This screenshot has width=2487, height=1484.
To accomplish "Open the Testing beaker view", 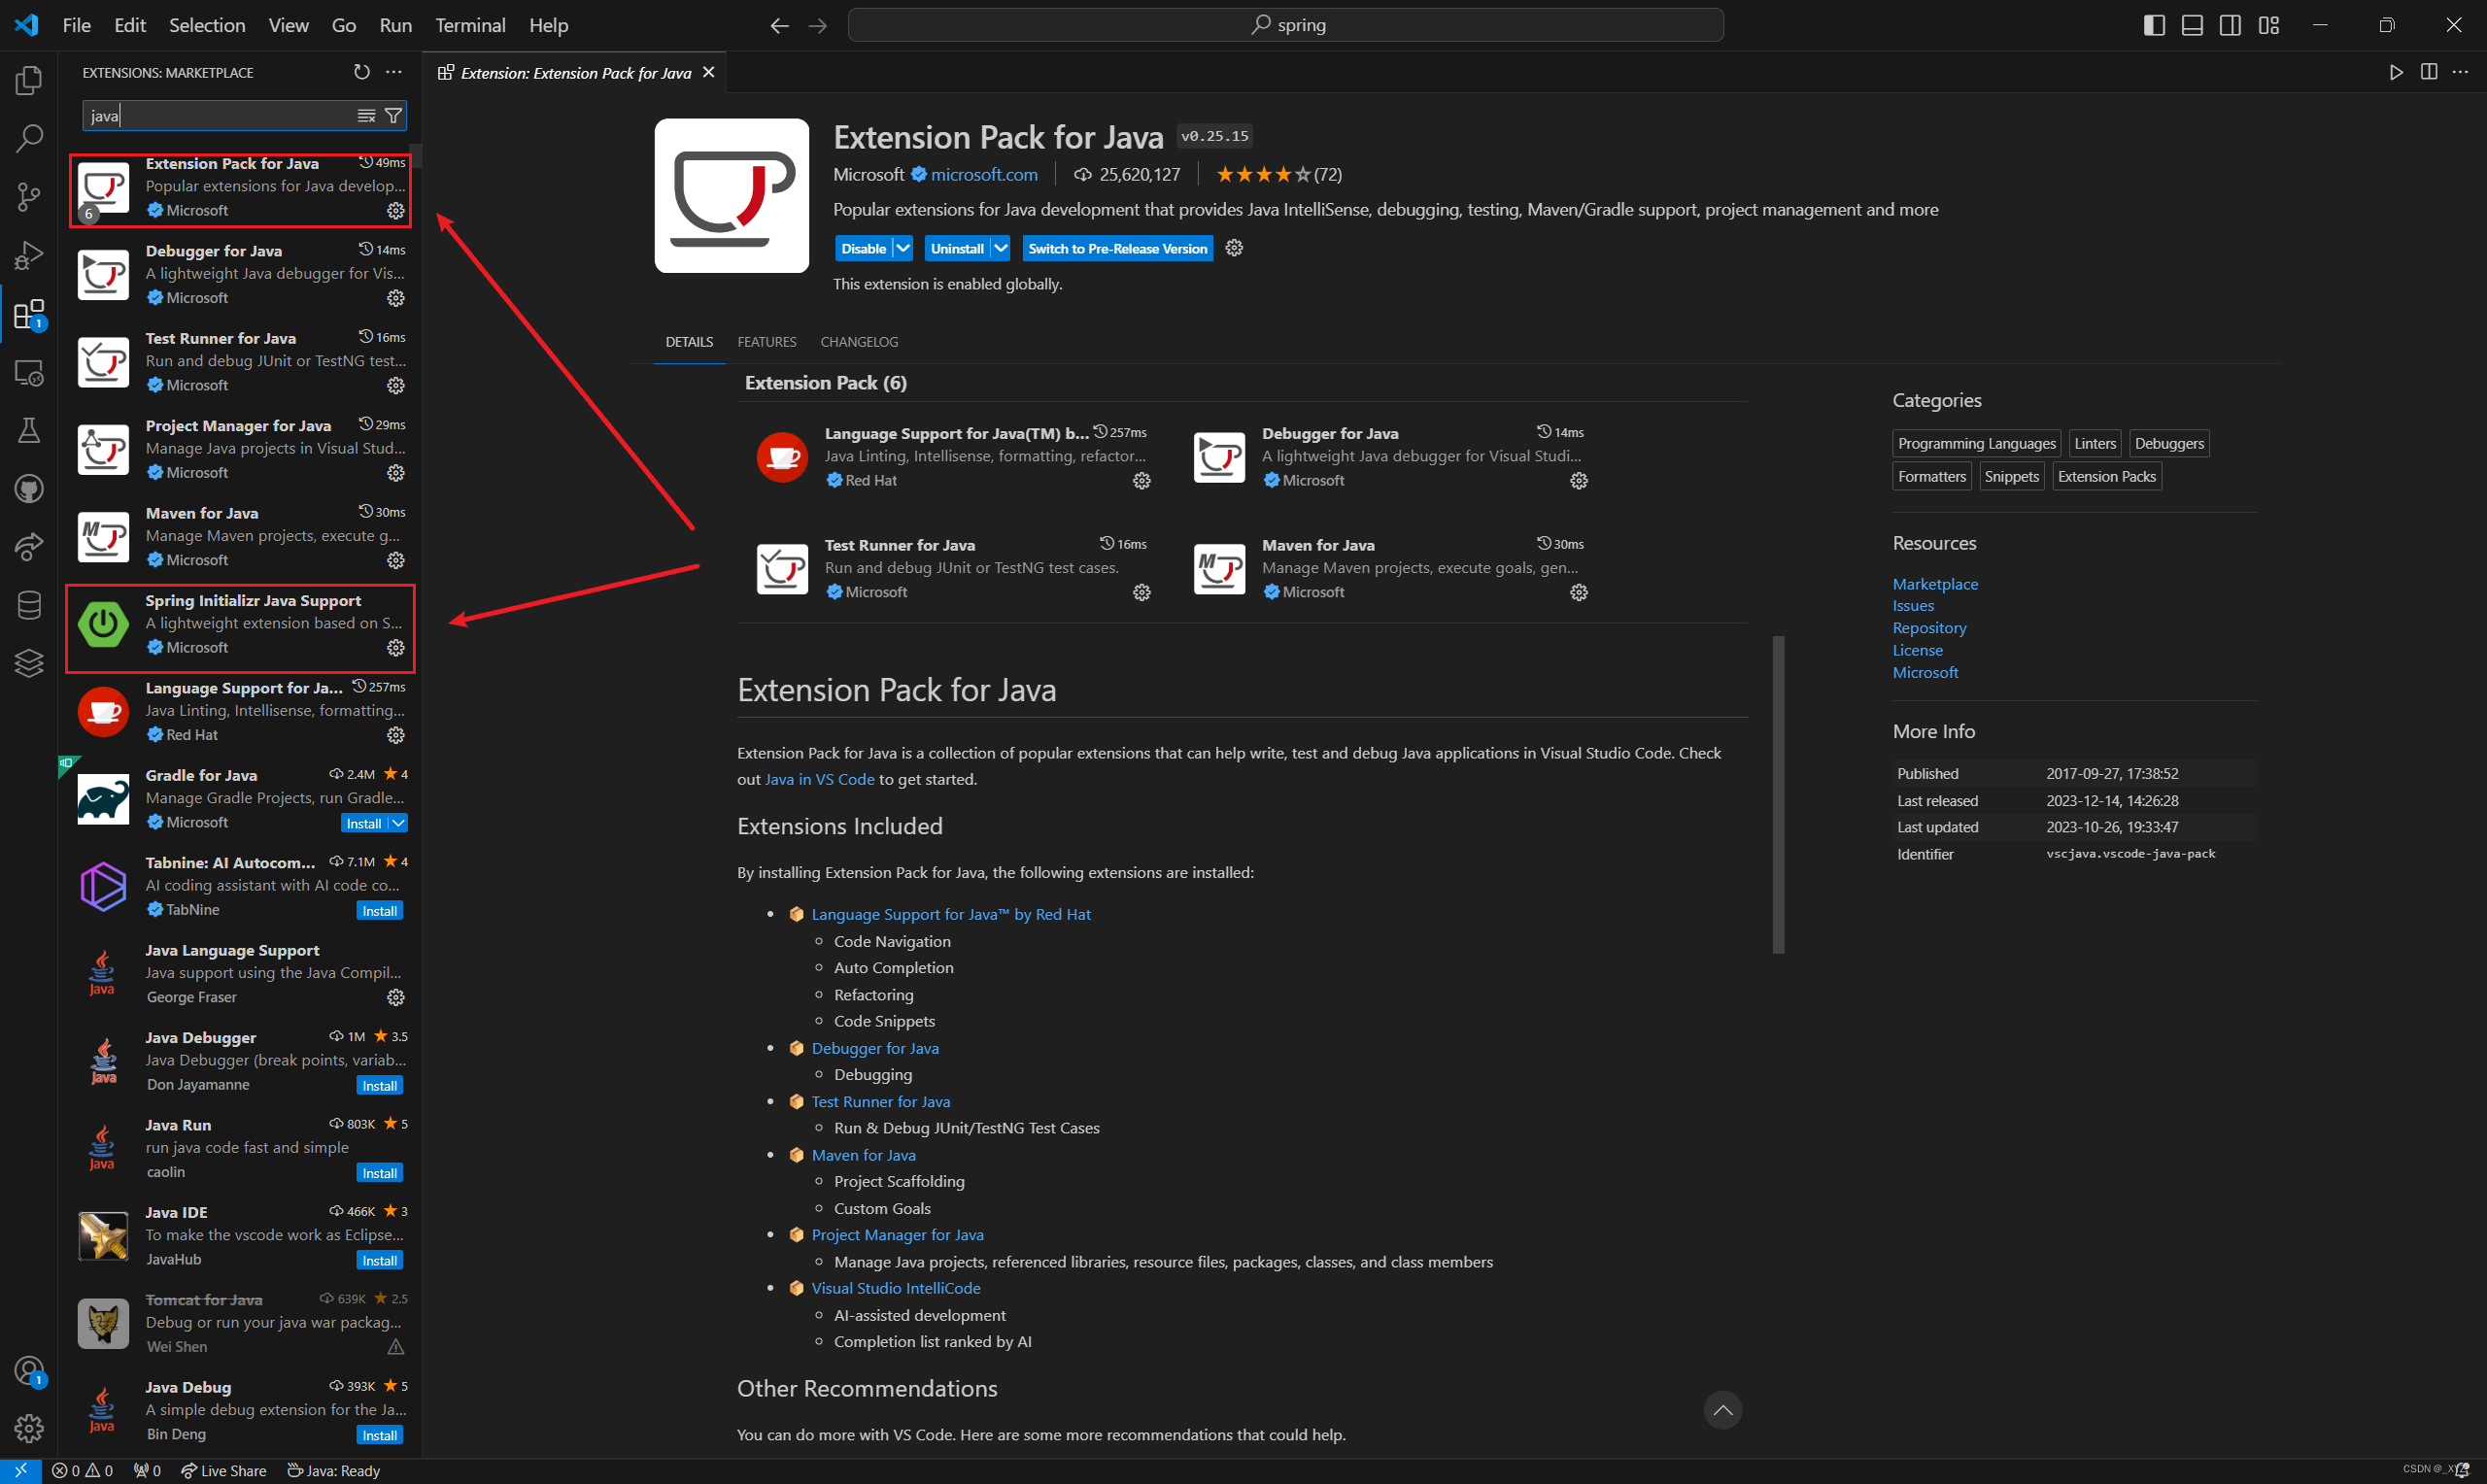I will pos(29,431).
